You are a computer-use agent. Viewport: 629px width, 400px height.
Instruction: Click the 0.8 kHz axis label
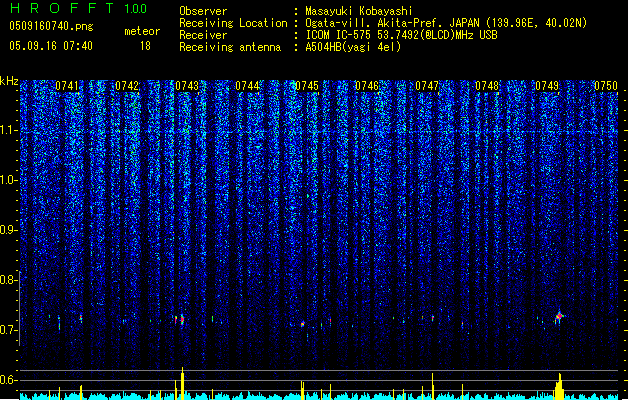[x=9, y=280]
